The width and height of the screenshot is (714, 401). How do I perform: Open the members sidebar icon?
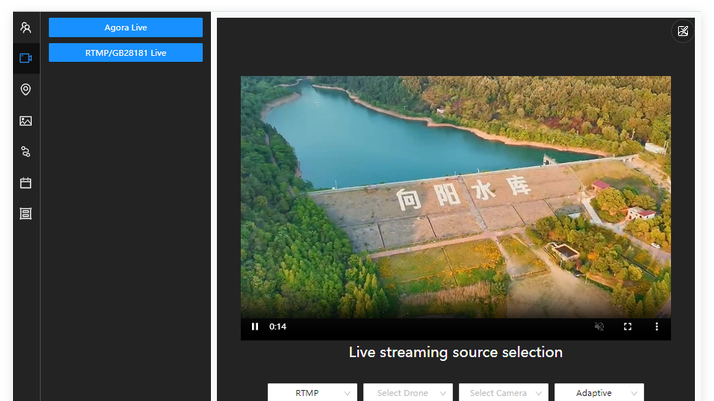tap(26, 28)
